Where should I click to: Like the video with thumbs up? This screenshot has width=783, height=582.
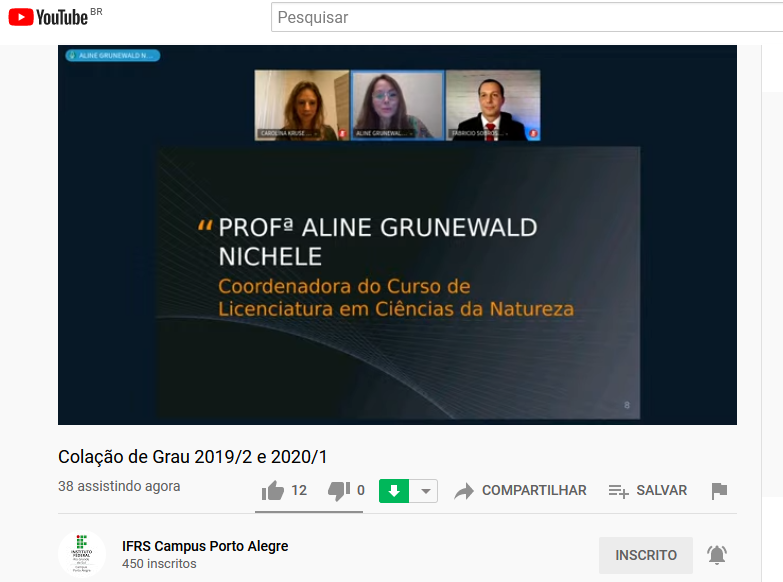273,490
